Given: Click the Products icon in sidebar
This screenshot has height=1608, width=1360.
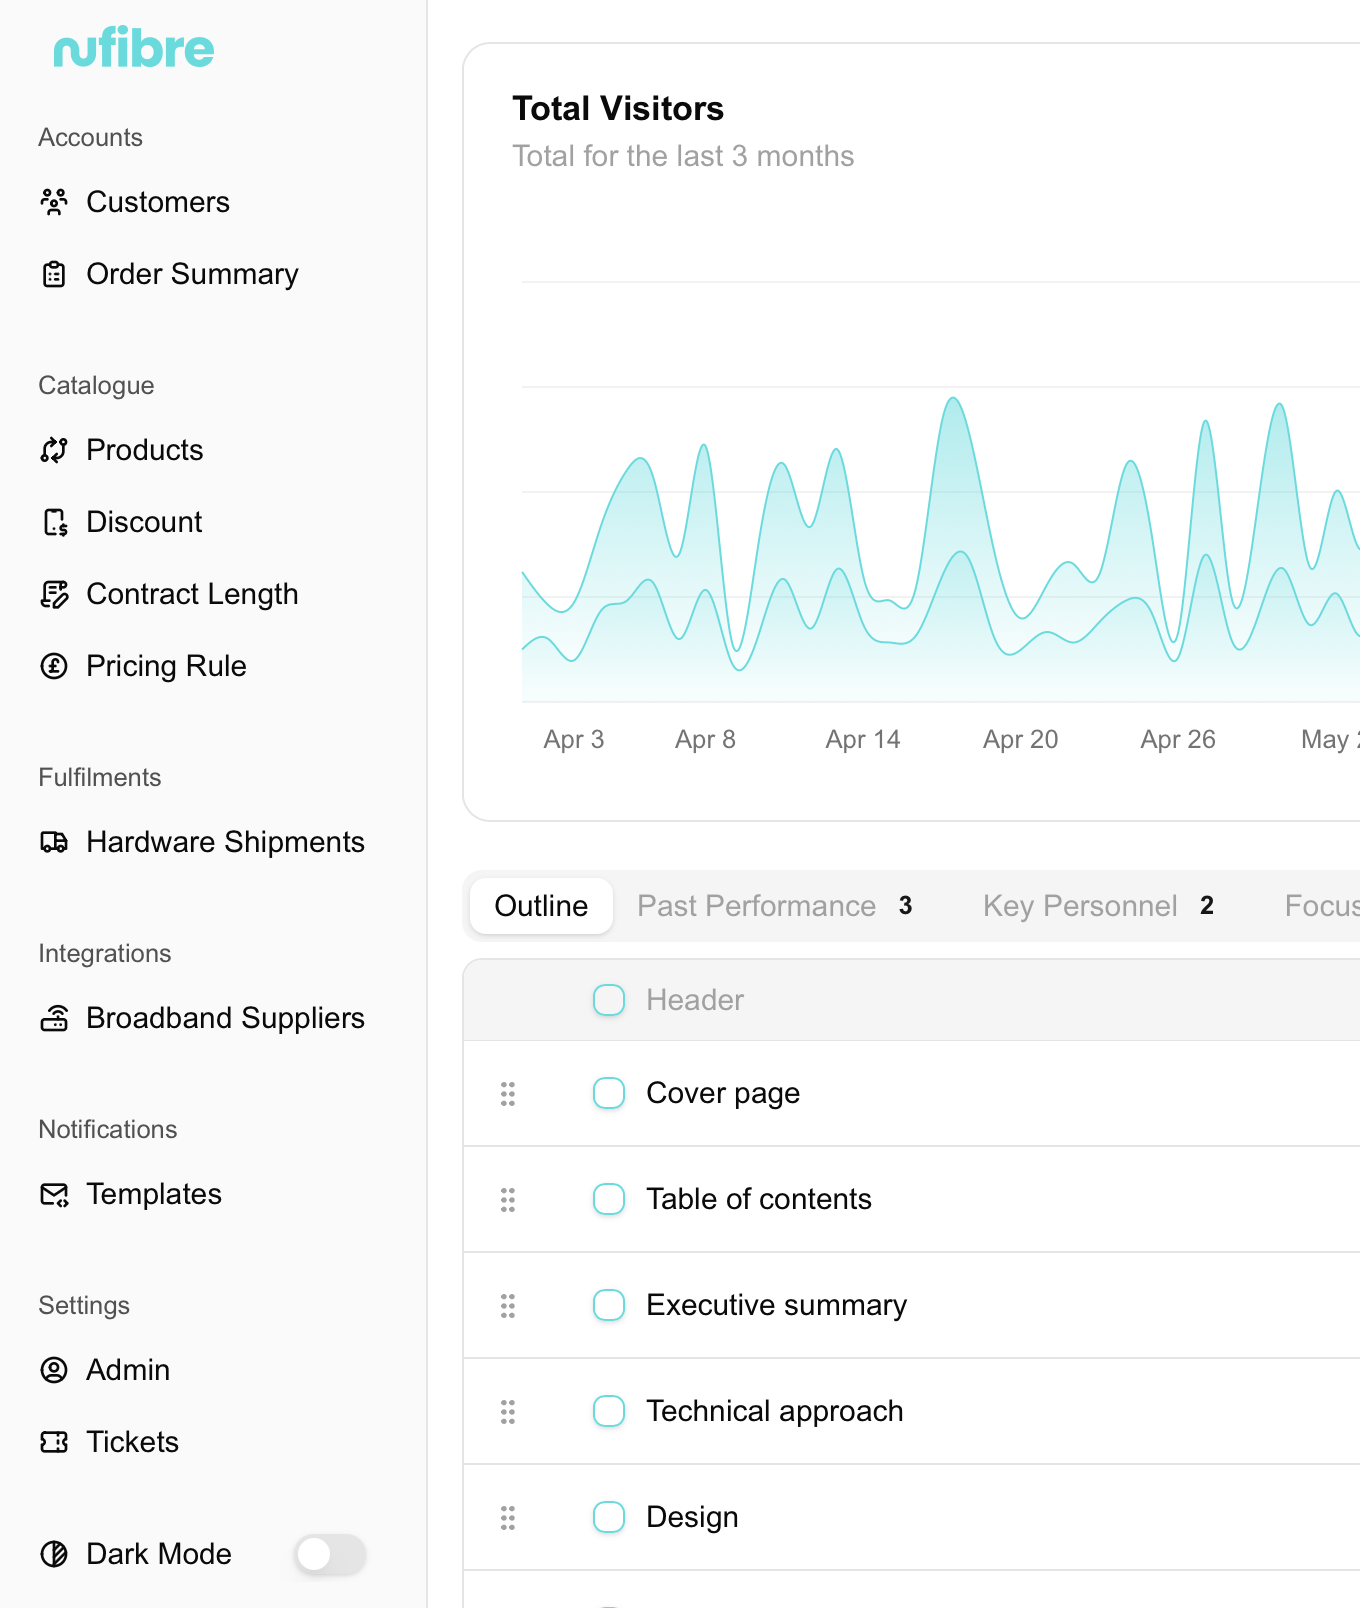Looking at the screenshot, I should tap(54, 450).
